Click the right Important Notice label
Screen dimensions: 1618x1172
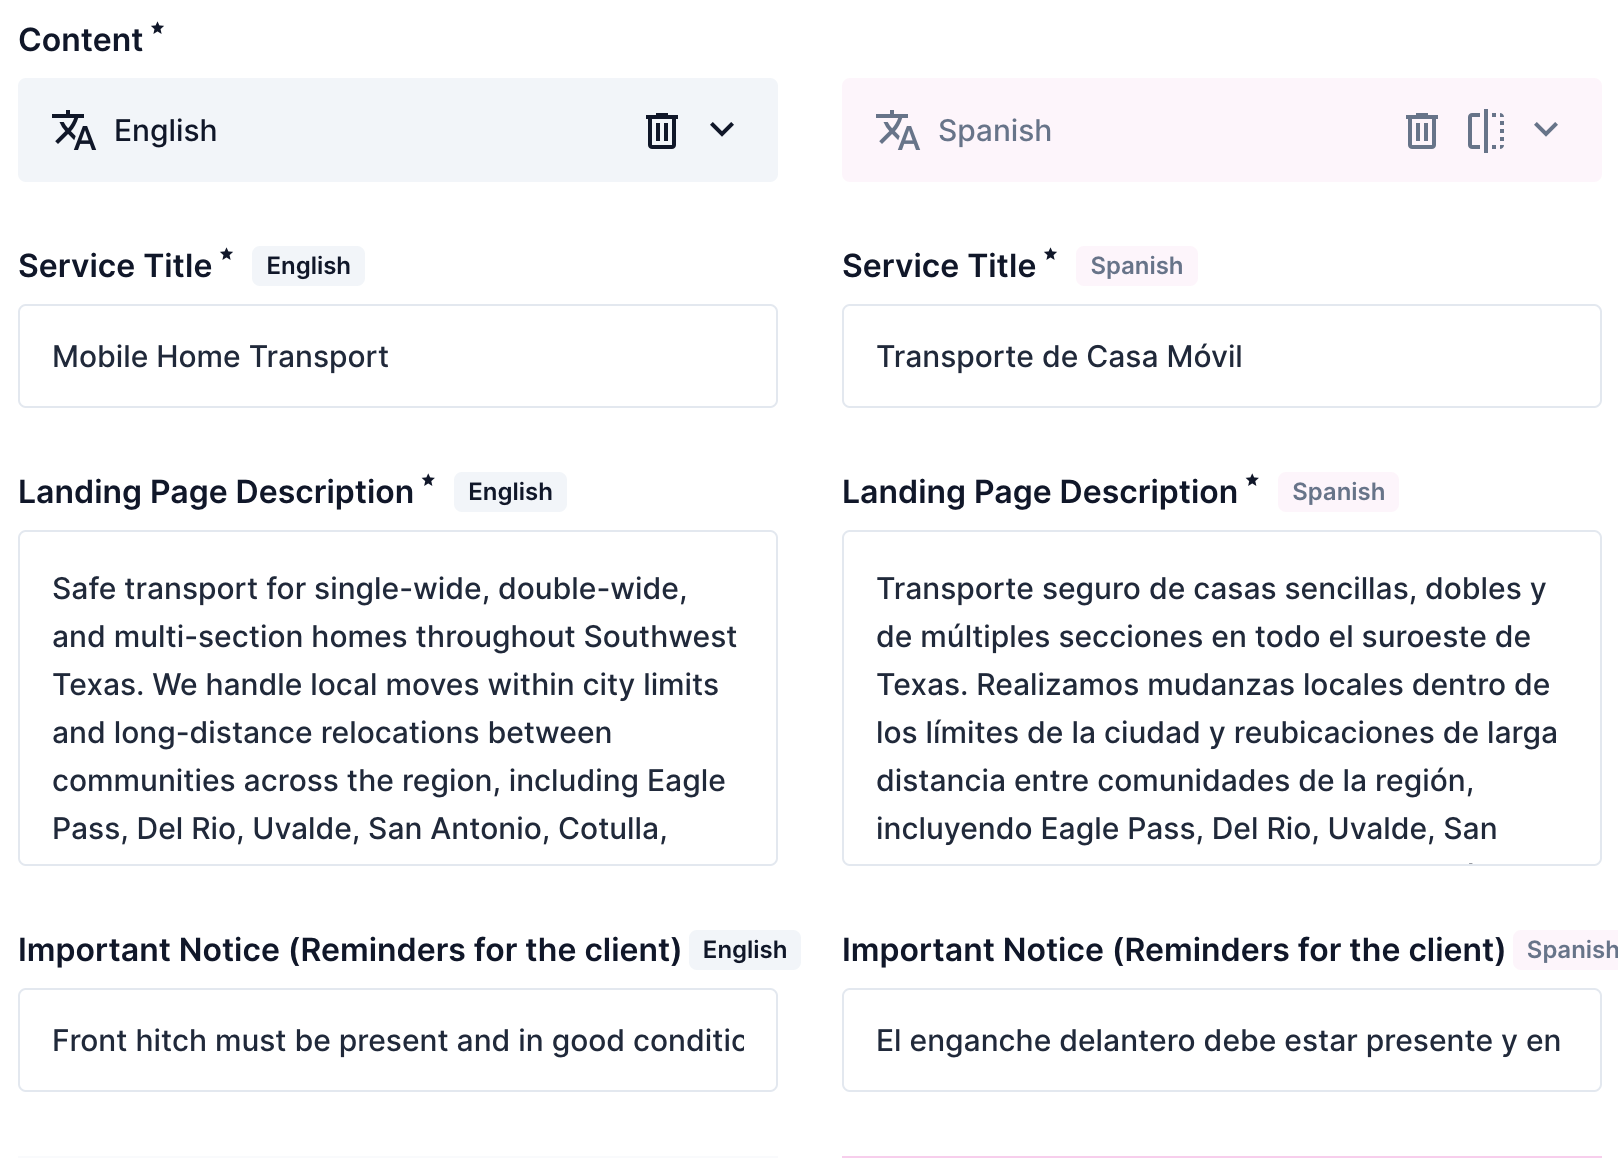1174,950
